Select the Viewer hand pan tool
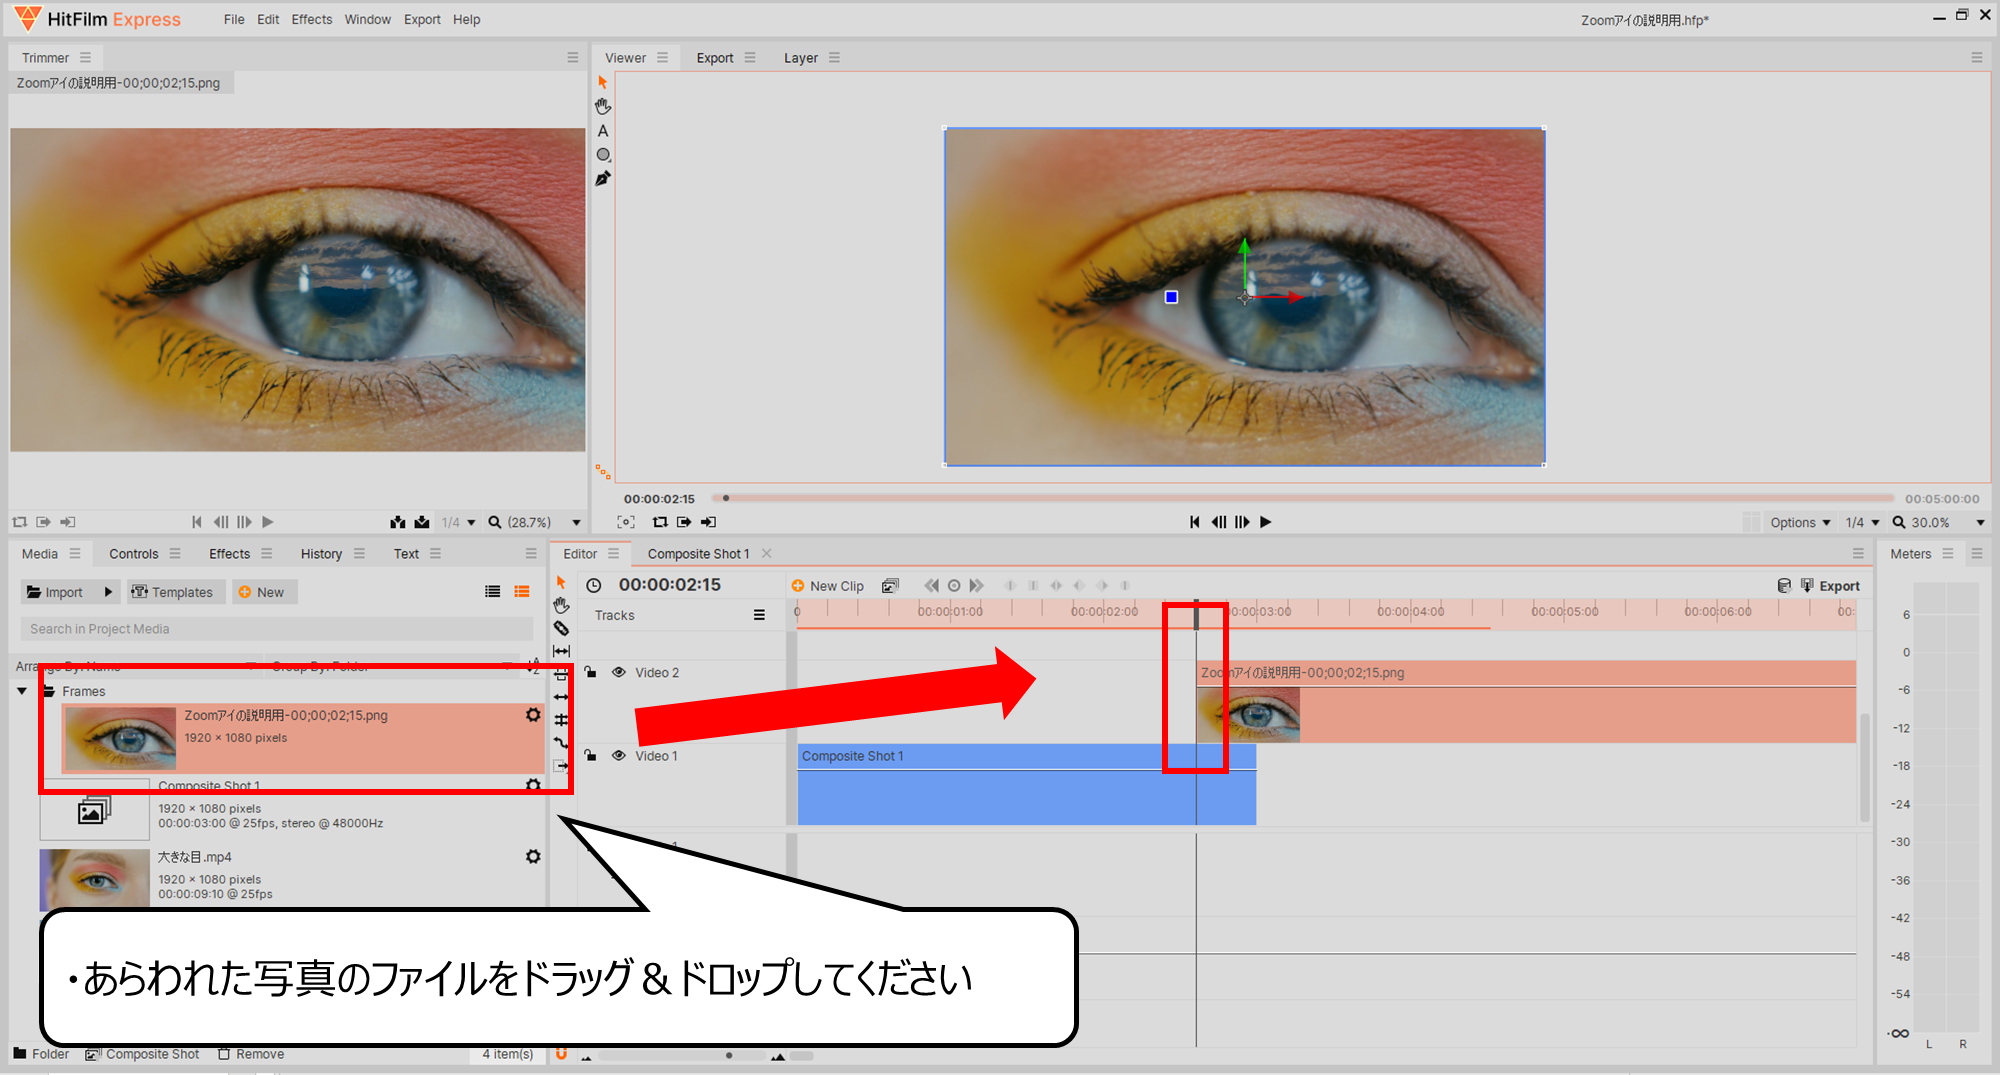2000x1075 pixels. pyautogui.click(x=602, y=106)
